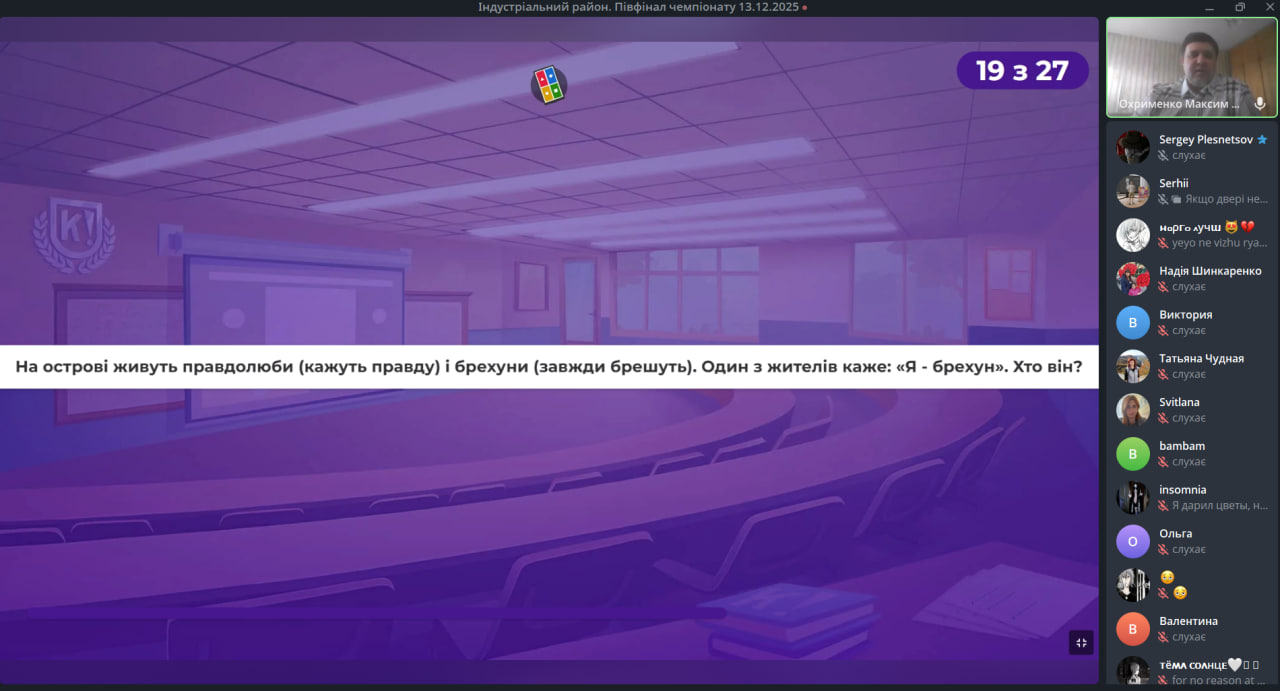The image size is (1280, 691).
Task: Click the K! laurel logo watermark
Action: tap(74, 234)
